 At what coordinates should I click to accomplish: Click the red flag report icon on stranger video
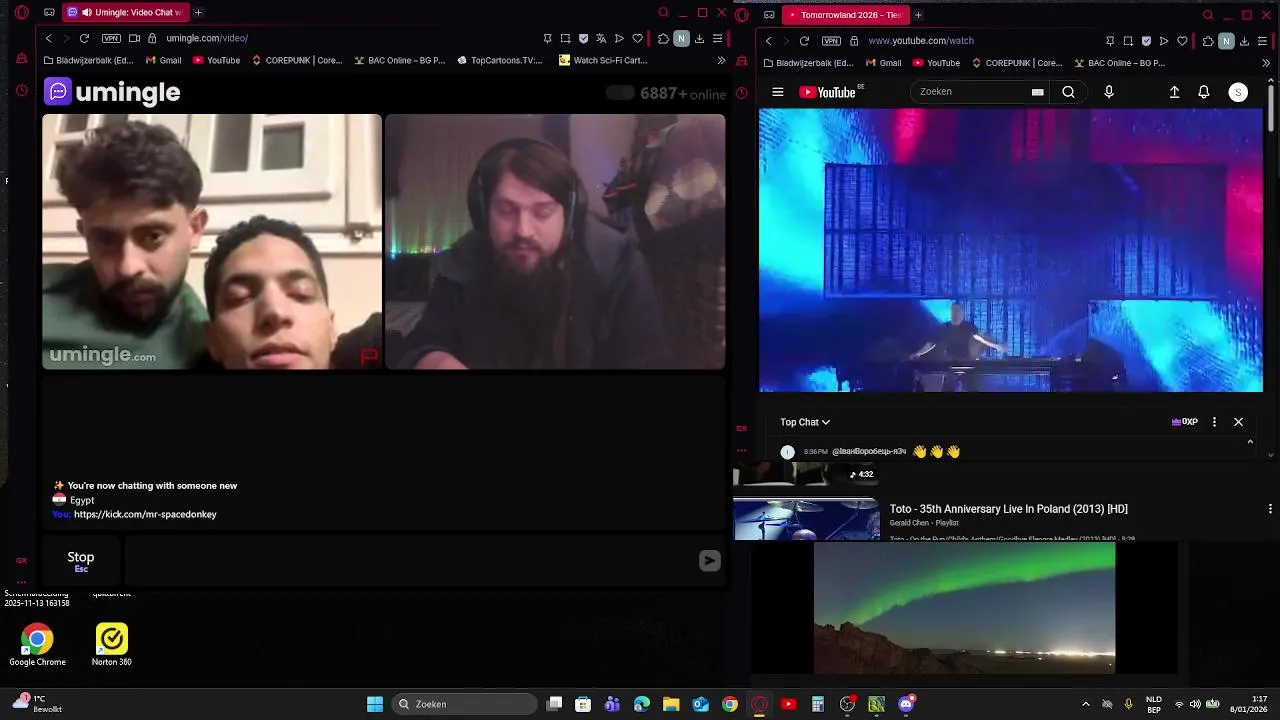tap(369, 356)
